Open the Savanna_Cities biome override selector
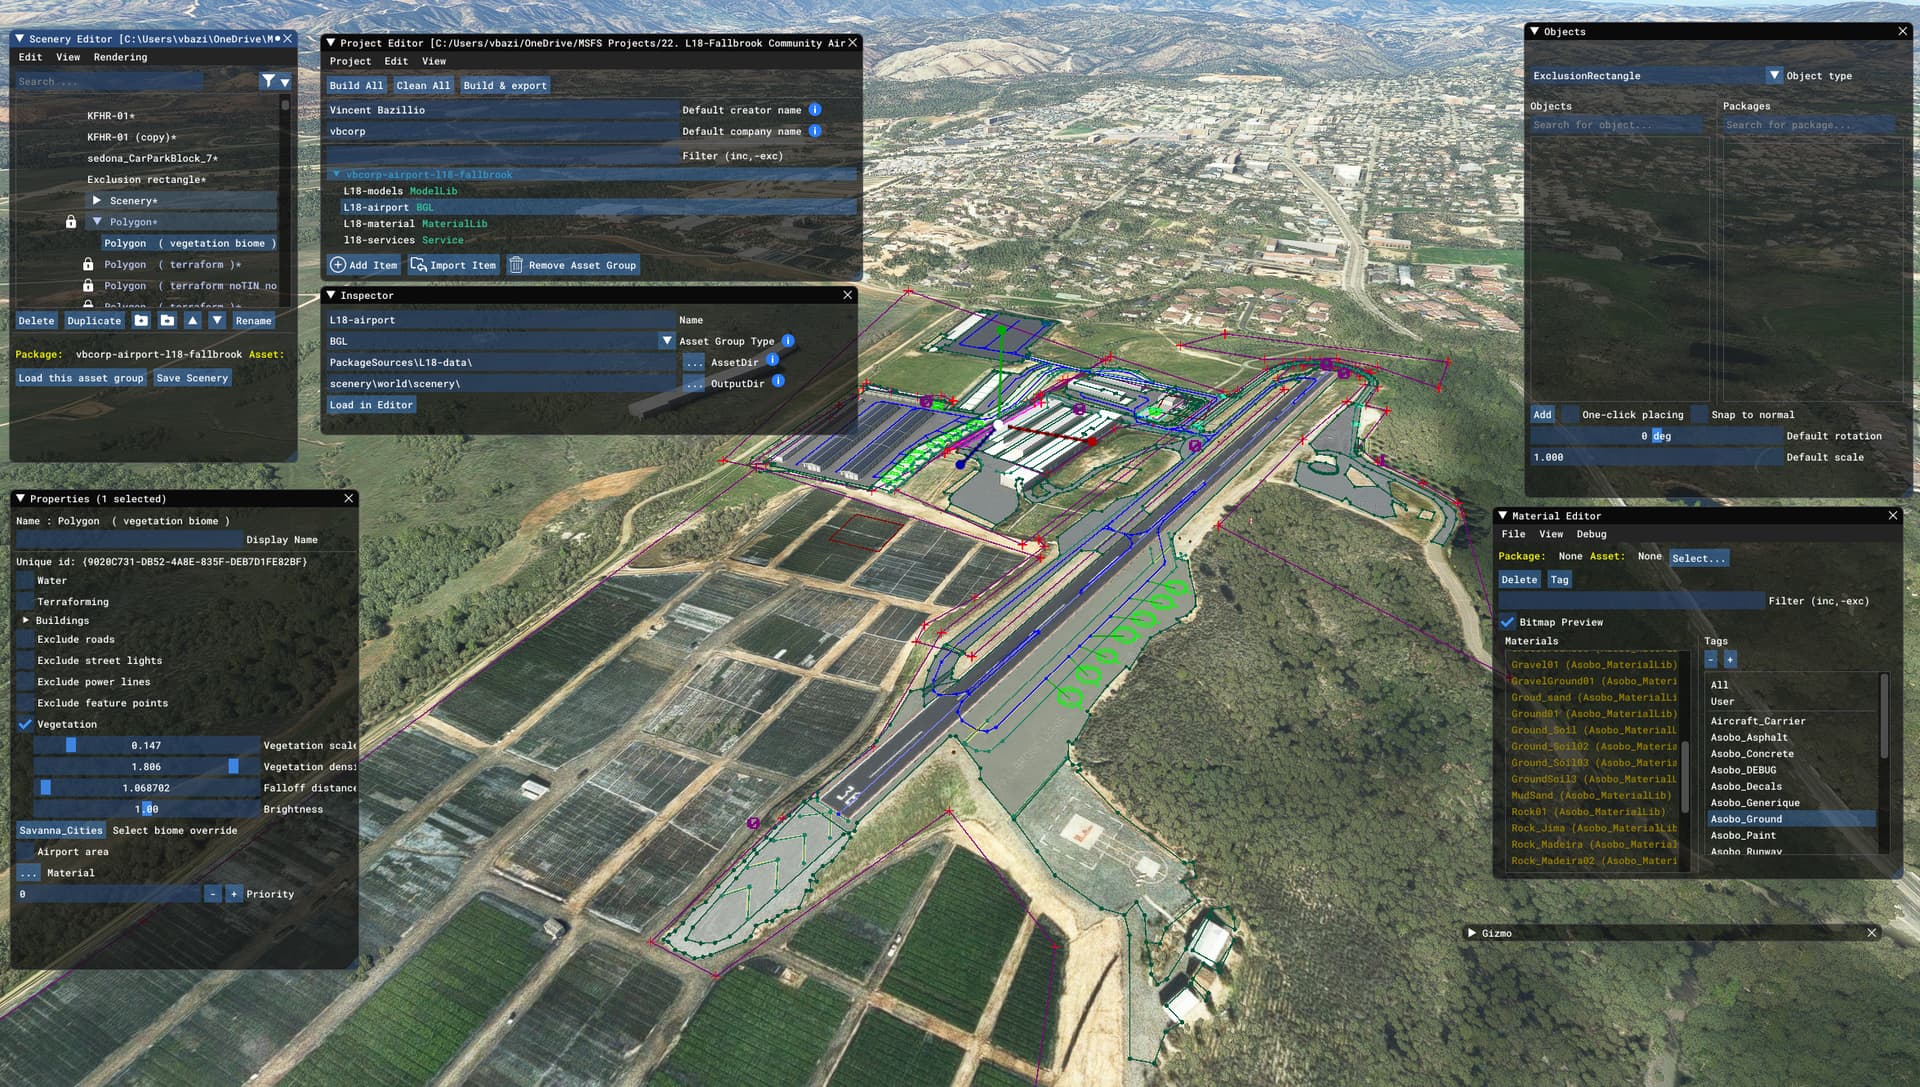This screenshot has height=1087, width=1920. 61,831
